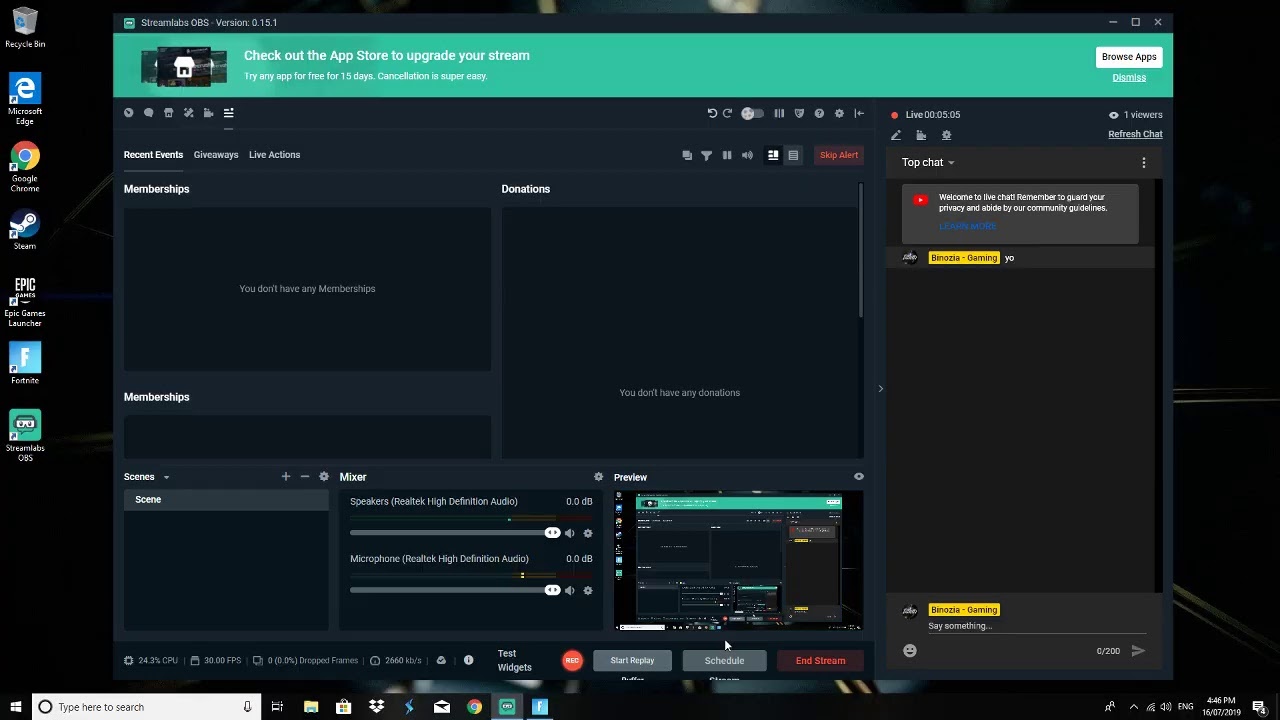This screenshot has width=1280, height=720.
Task: Open chat three-dot options menu
Action: (1144, 162)
